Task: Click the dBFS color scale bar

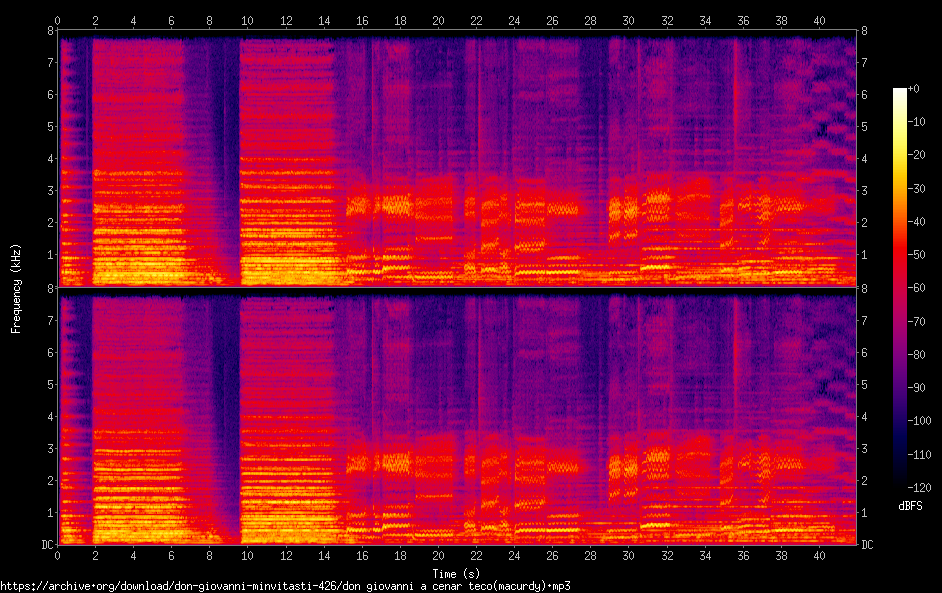Action: [899, 288]
